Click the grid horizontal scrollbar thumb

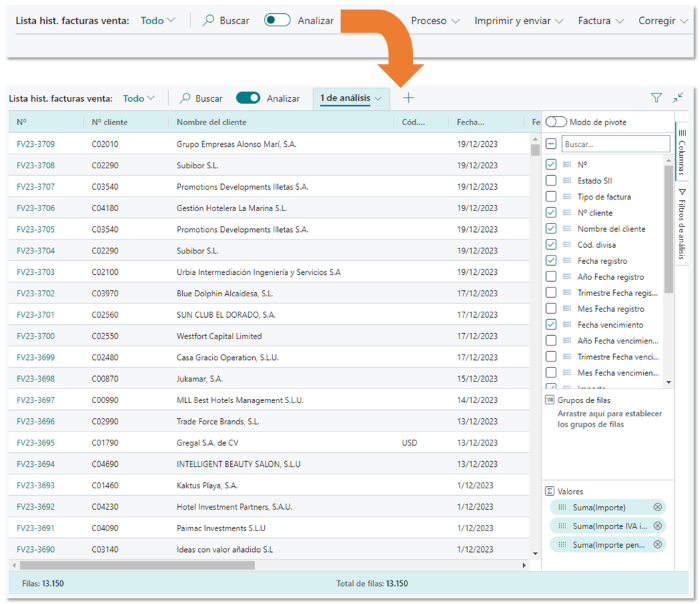137,565
